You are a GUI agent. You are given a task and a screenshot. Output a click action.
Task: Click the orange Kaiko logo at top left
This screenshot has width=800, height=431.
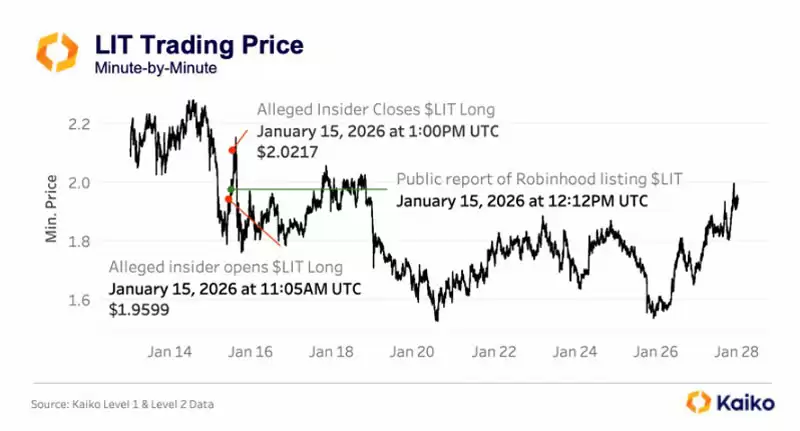[57, 52]
